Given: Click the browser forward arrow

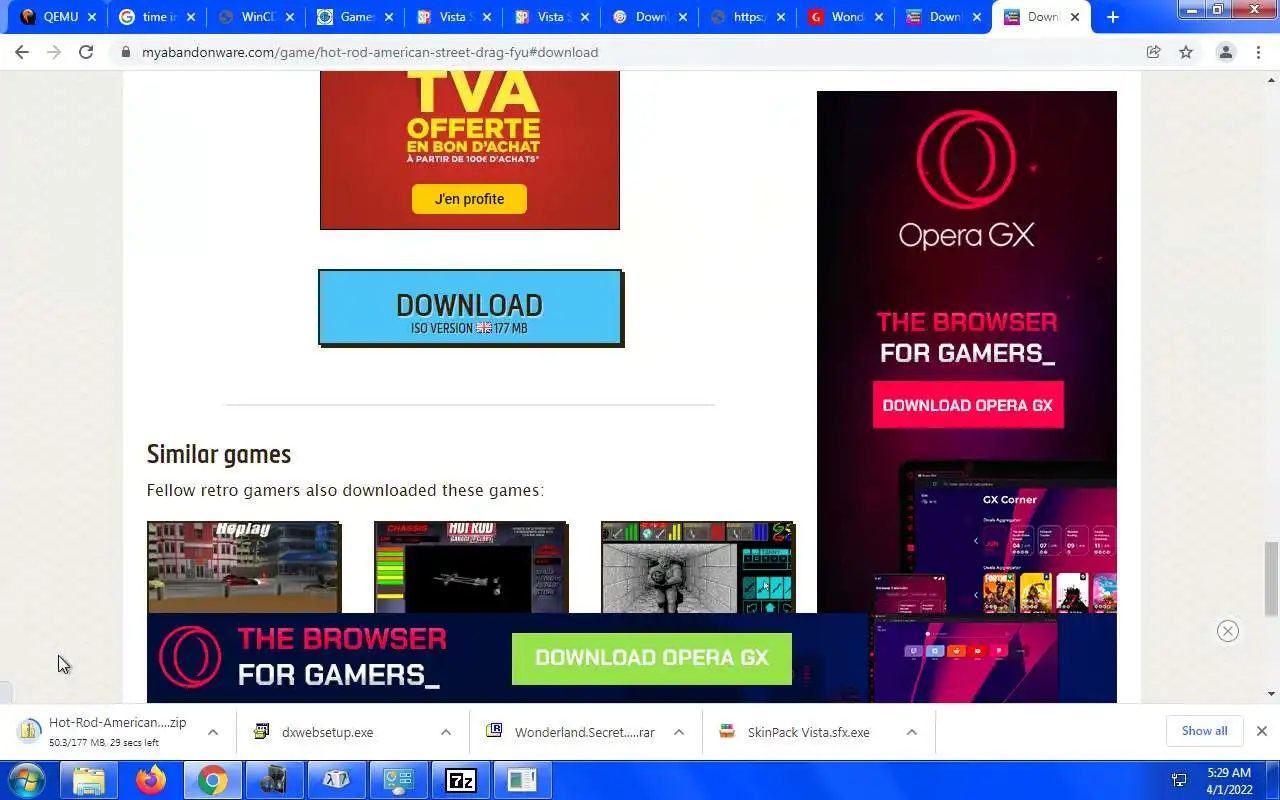Looking at the screenshot, I should [54, 52].
